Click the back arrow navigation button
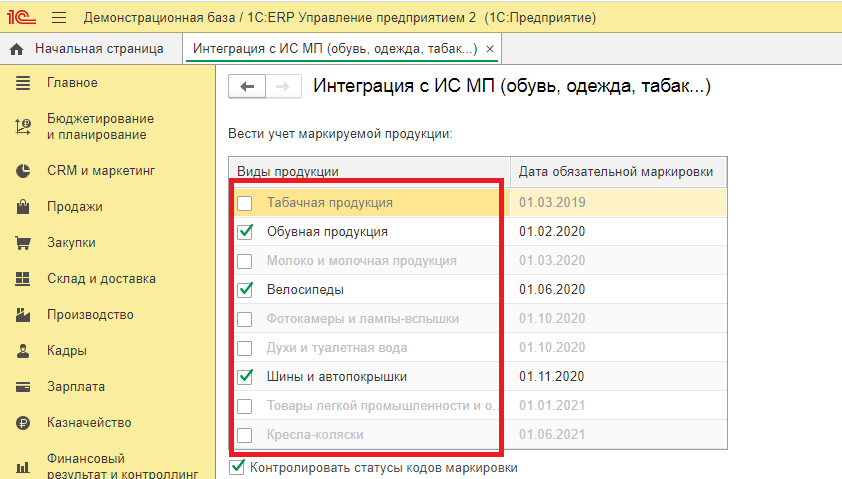Image resolution: width=842 pixels, height=479 pixels. [247, 87]
